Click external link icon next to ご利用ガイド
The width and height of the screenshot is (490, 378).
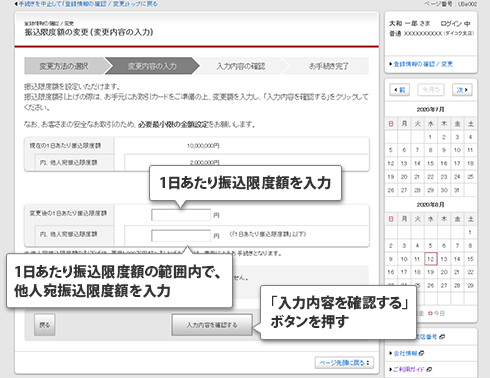click(x=429, y=369)
